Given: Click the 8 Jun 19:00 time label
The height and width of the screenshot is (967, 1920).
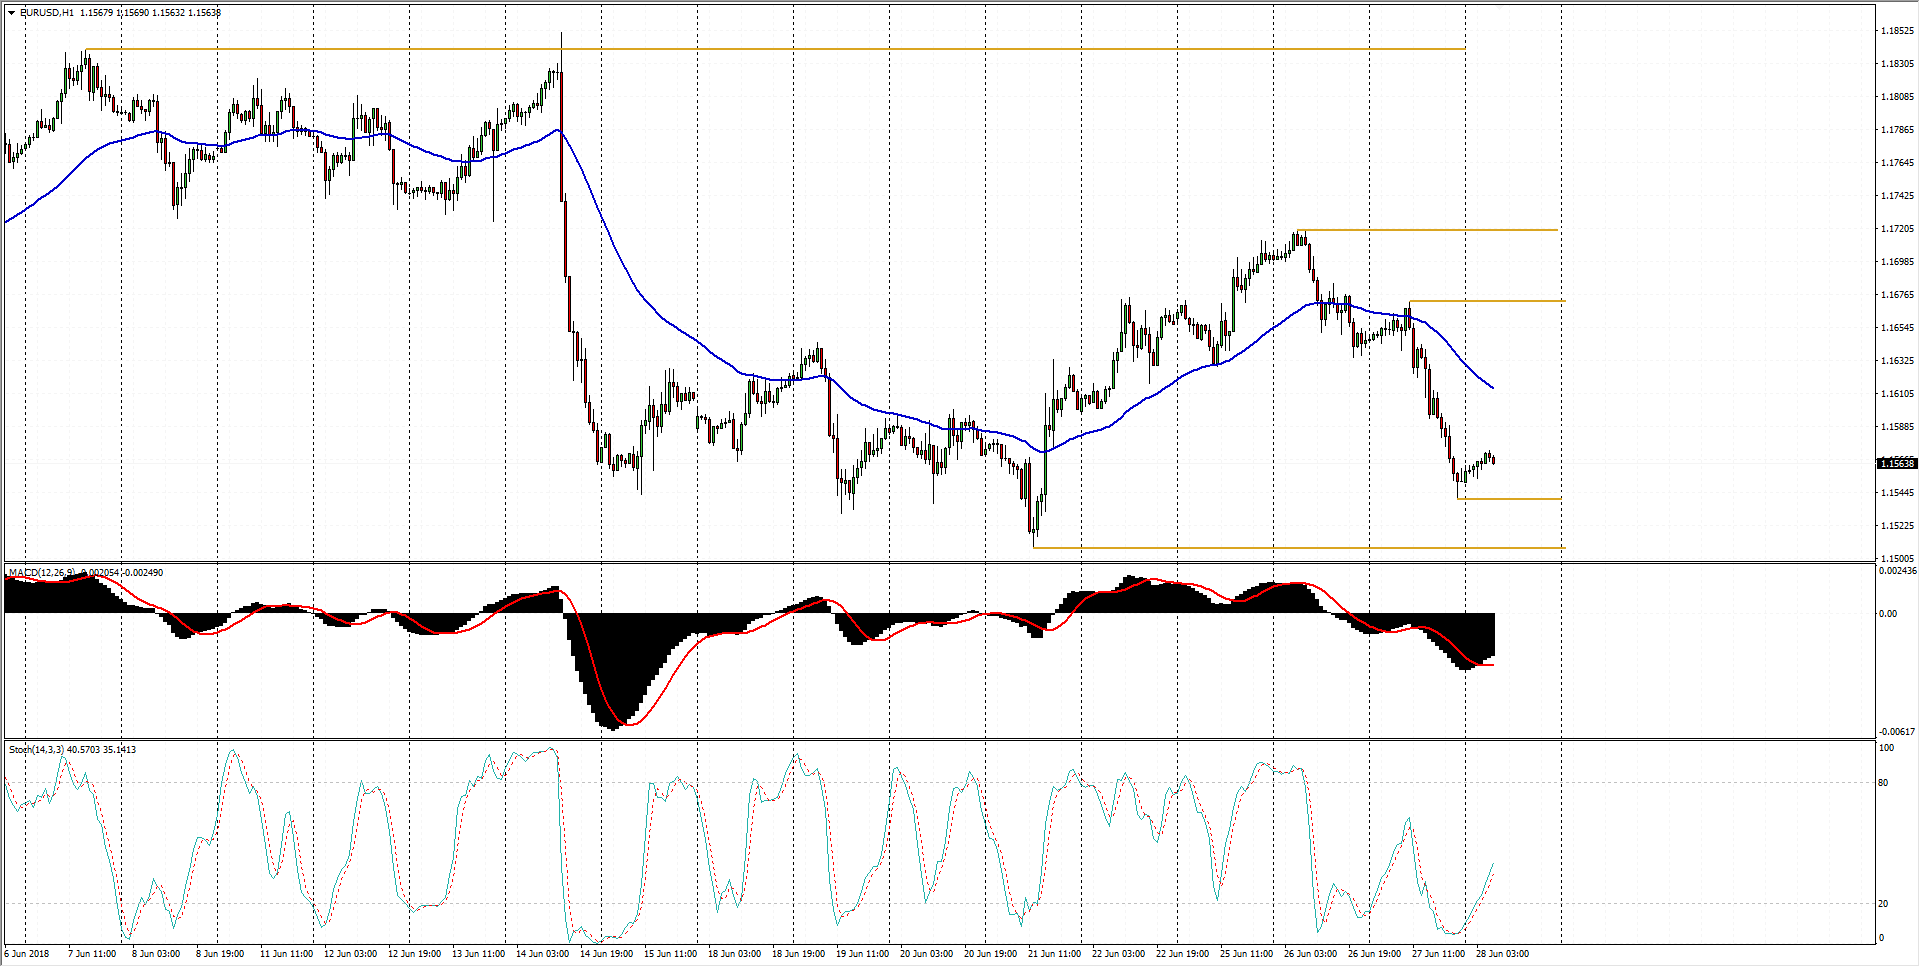Looking at the screenshot, I should point(220,954).
